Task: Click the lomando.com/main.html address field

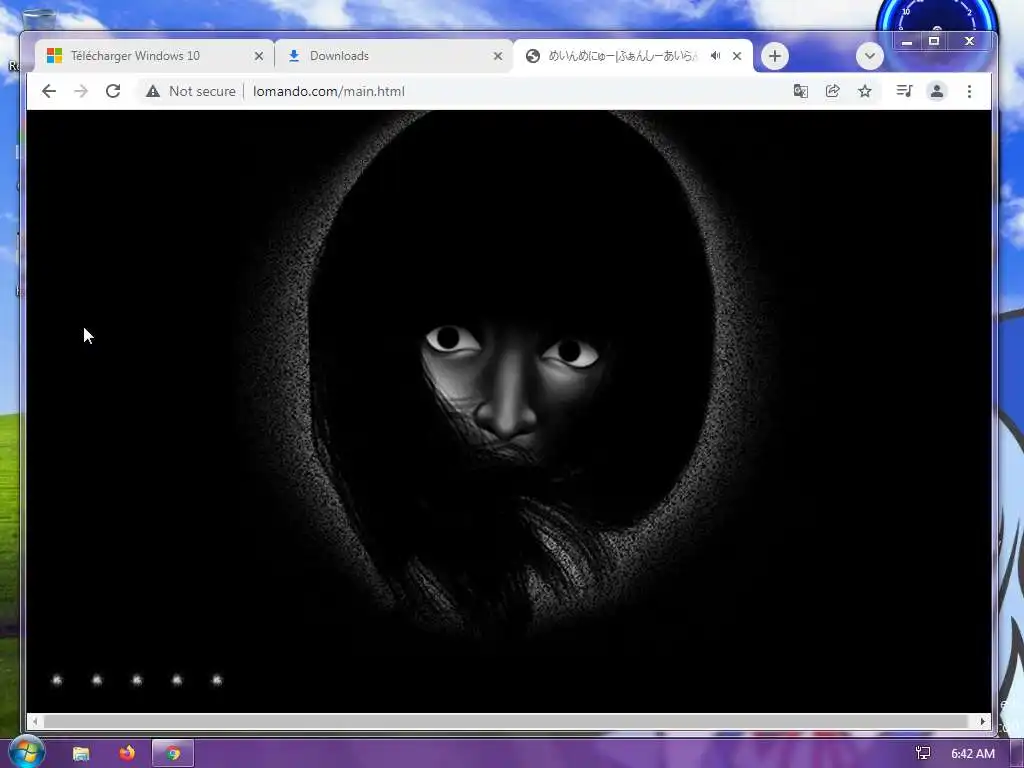Action: pos(328,91)
